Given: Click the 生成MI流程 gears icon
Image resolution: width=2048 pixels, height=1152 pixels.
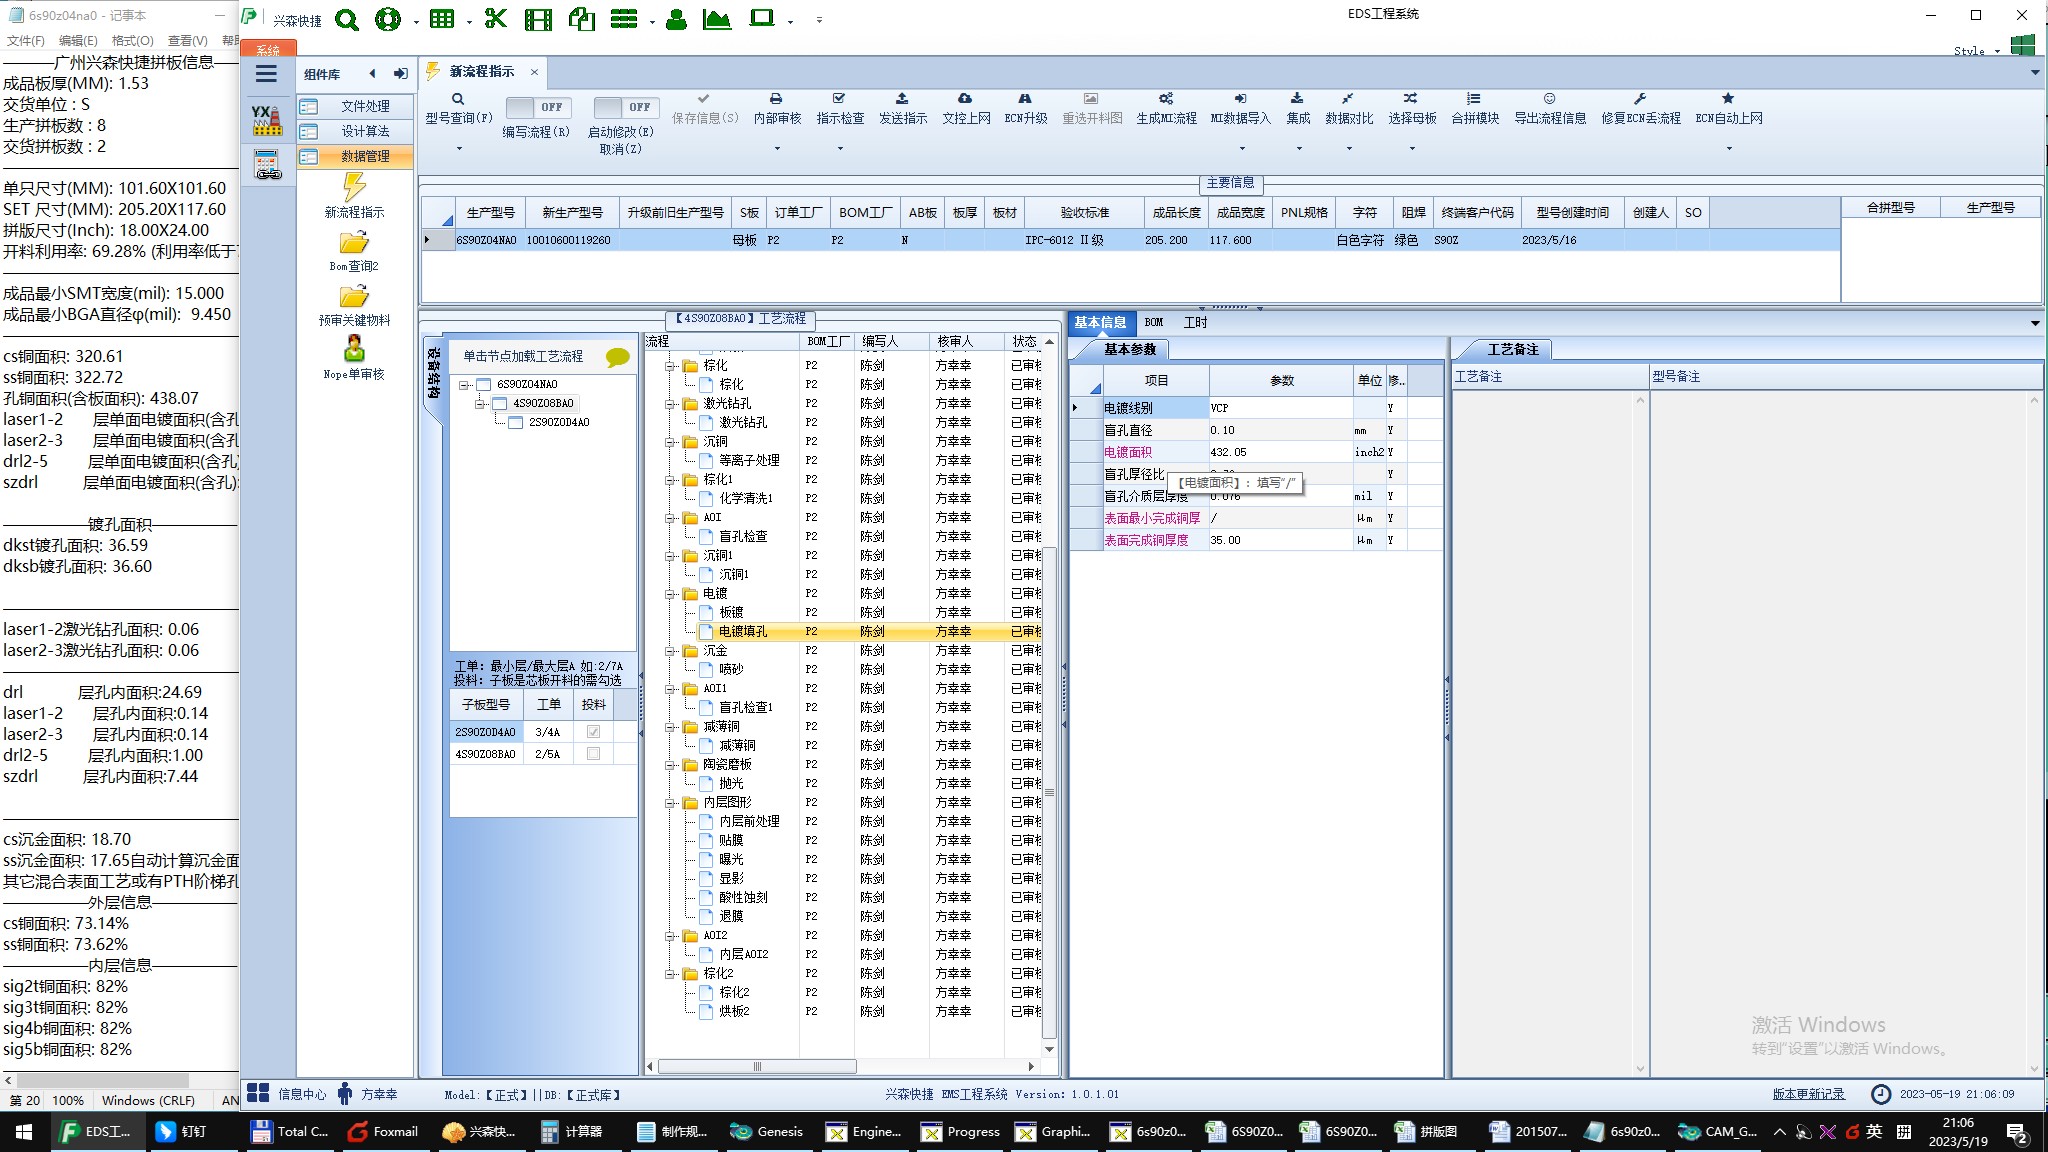Looking at the screenshot, I should click(1166, 99).
